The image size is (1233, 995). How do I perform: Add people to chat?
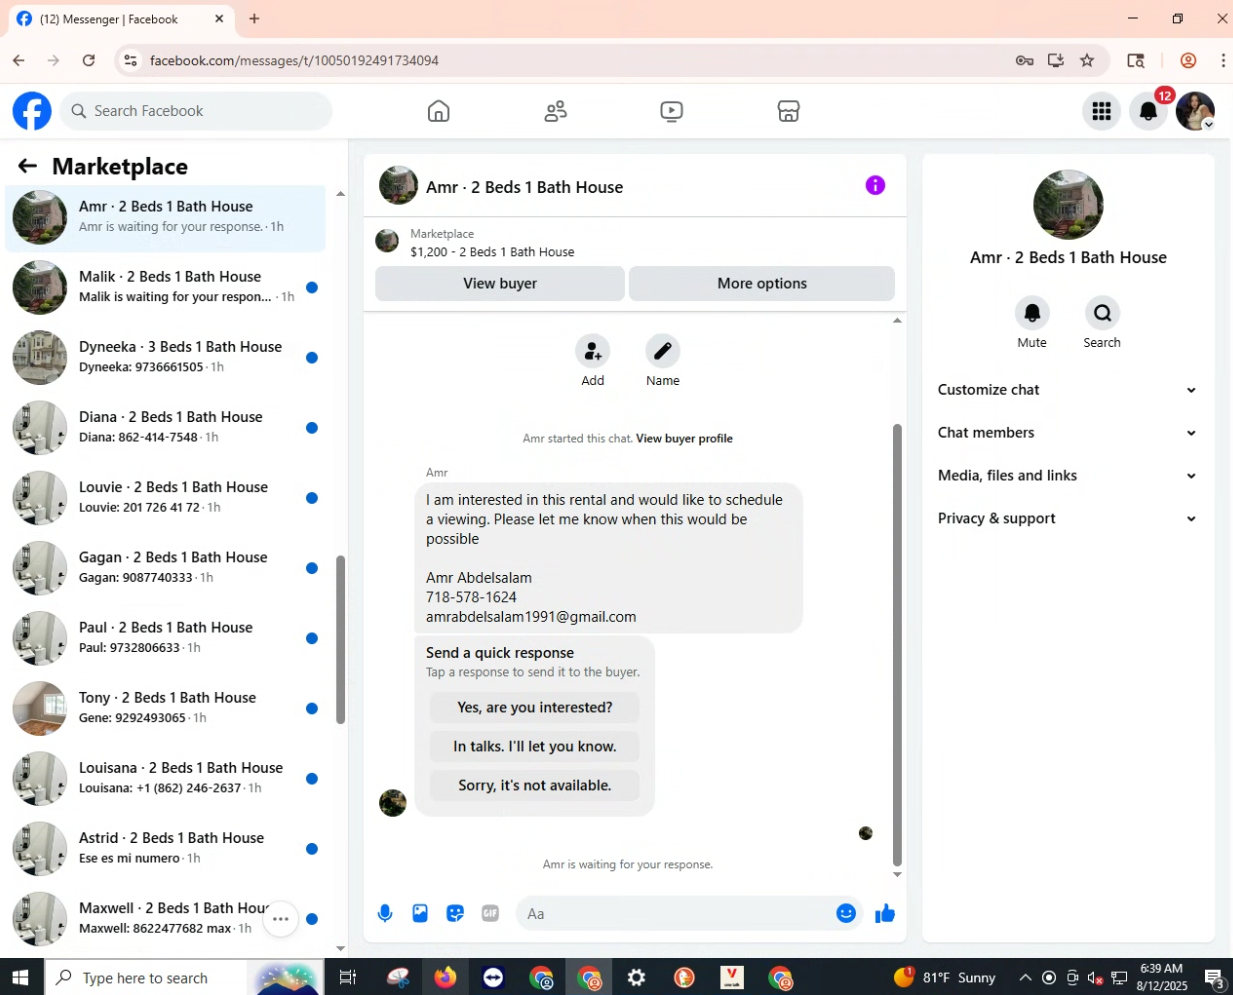pos(593,351)
